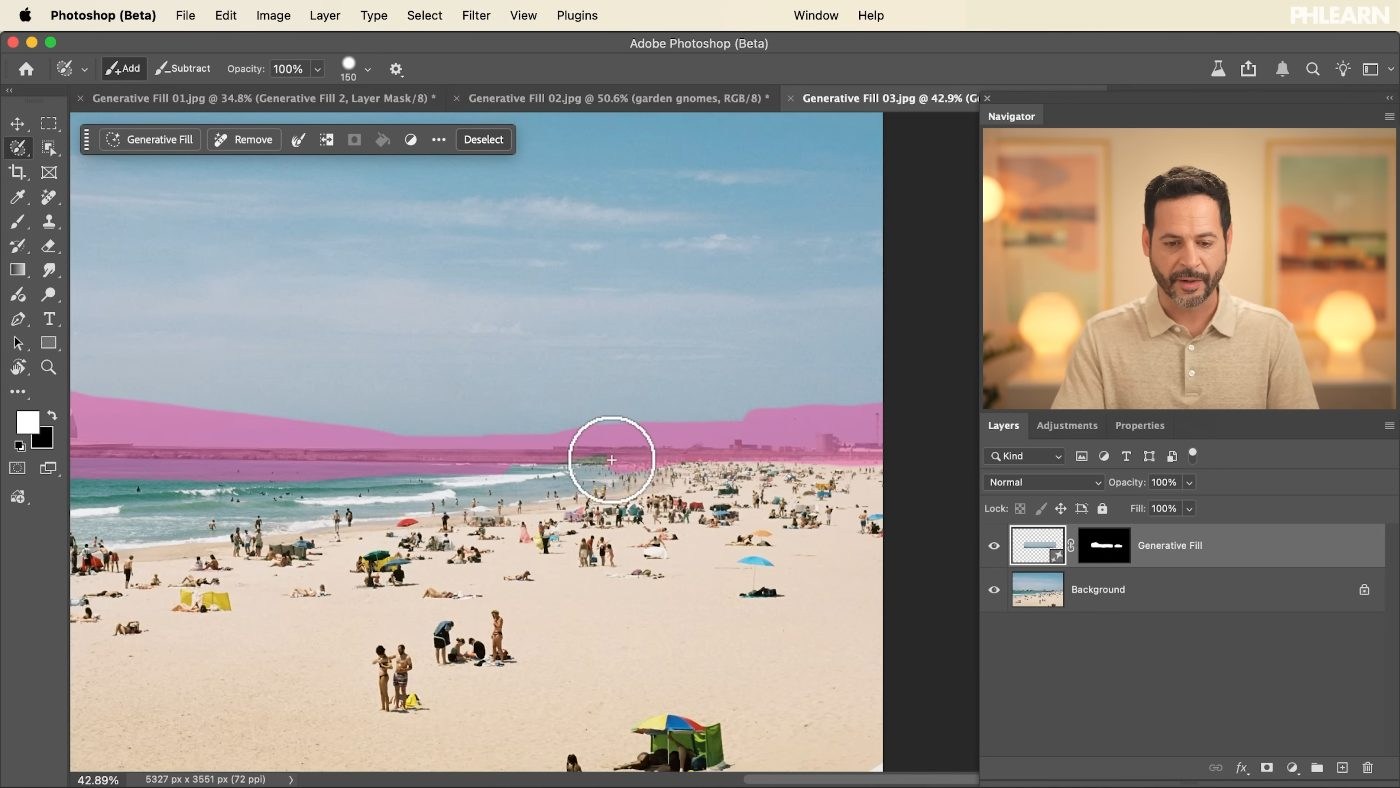Toggle Lock transparent pixels

(1020, 509)
